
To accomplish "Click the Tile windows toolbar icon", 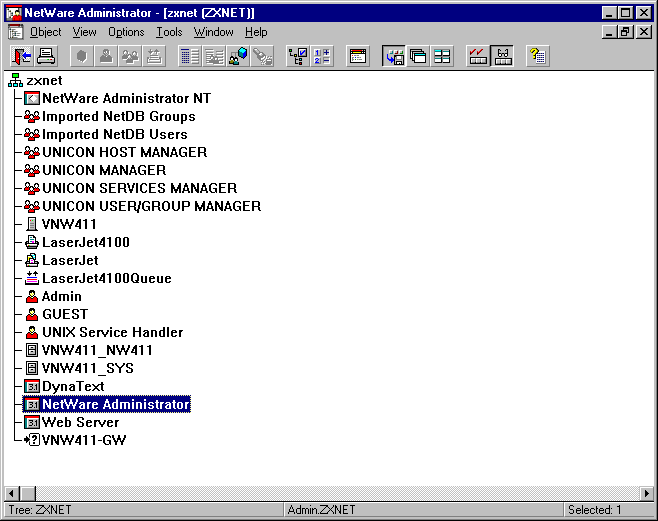I will (x=442, y=56).
